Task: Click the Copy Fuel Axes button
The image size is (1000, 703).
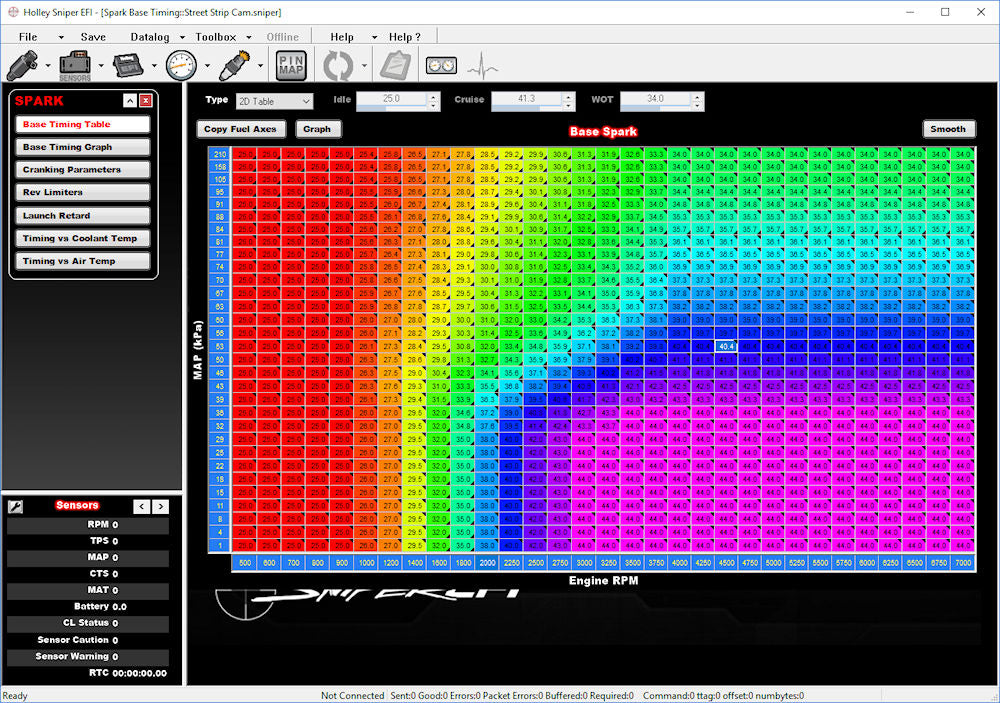Action: point(240,129)
